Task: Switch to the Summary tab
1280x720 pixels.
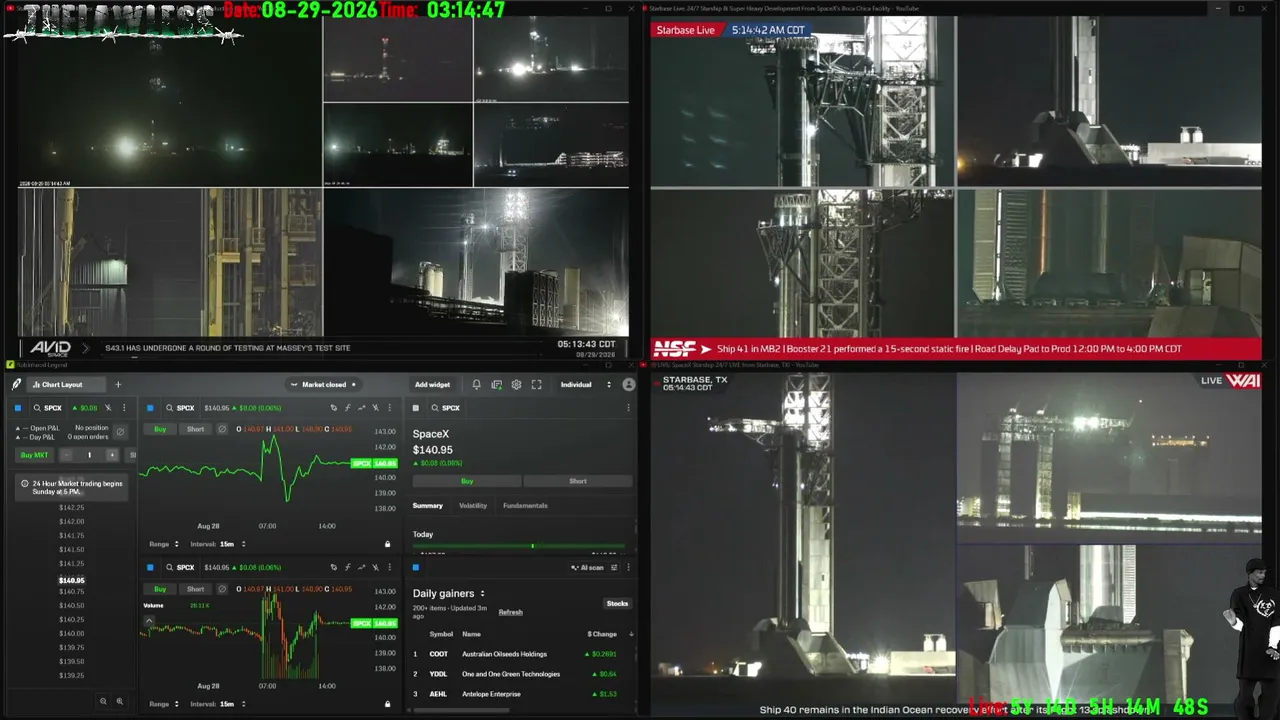Action: [x=428, y=506]
